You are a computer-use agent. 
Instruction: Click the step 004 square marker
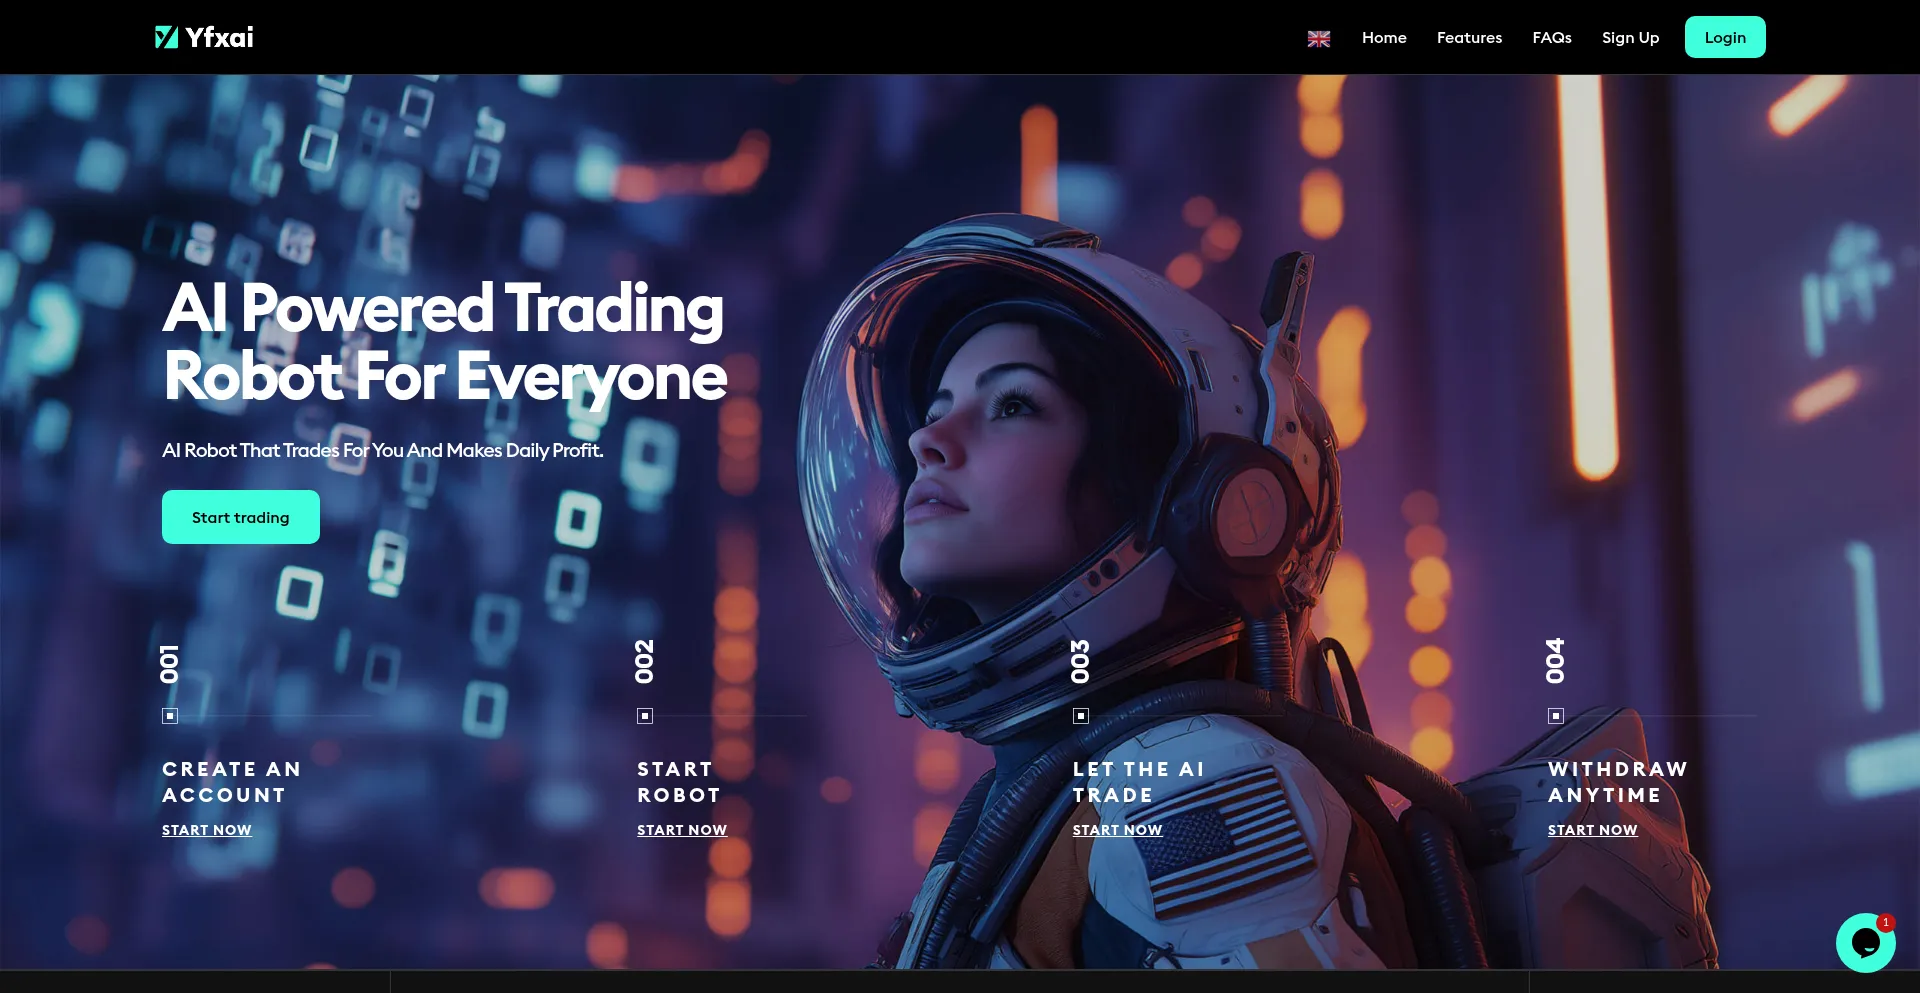[x=1556, y=715]
